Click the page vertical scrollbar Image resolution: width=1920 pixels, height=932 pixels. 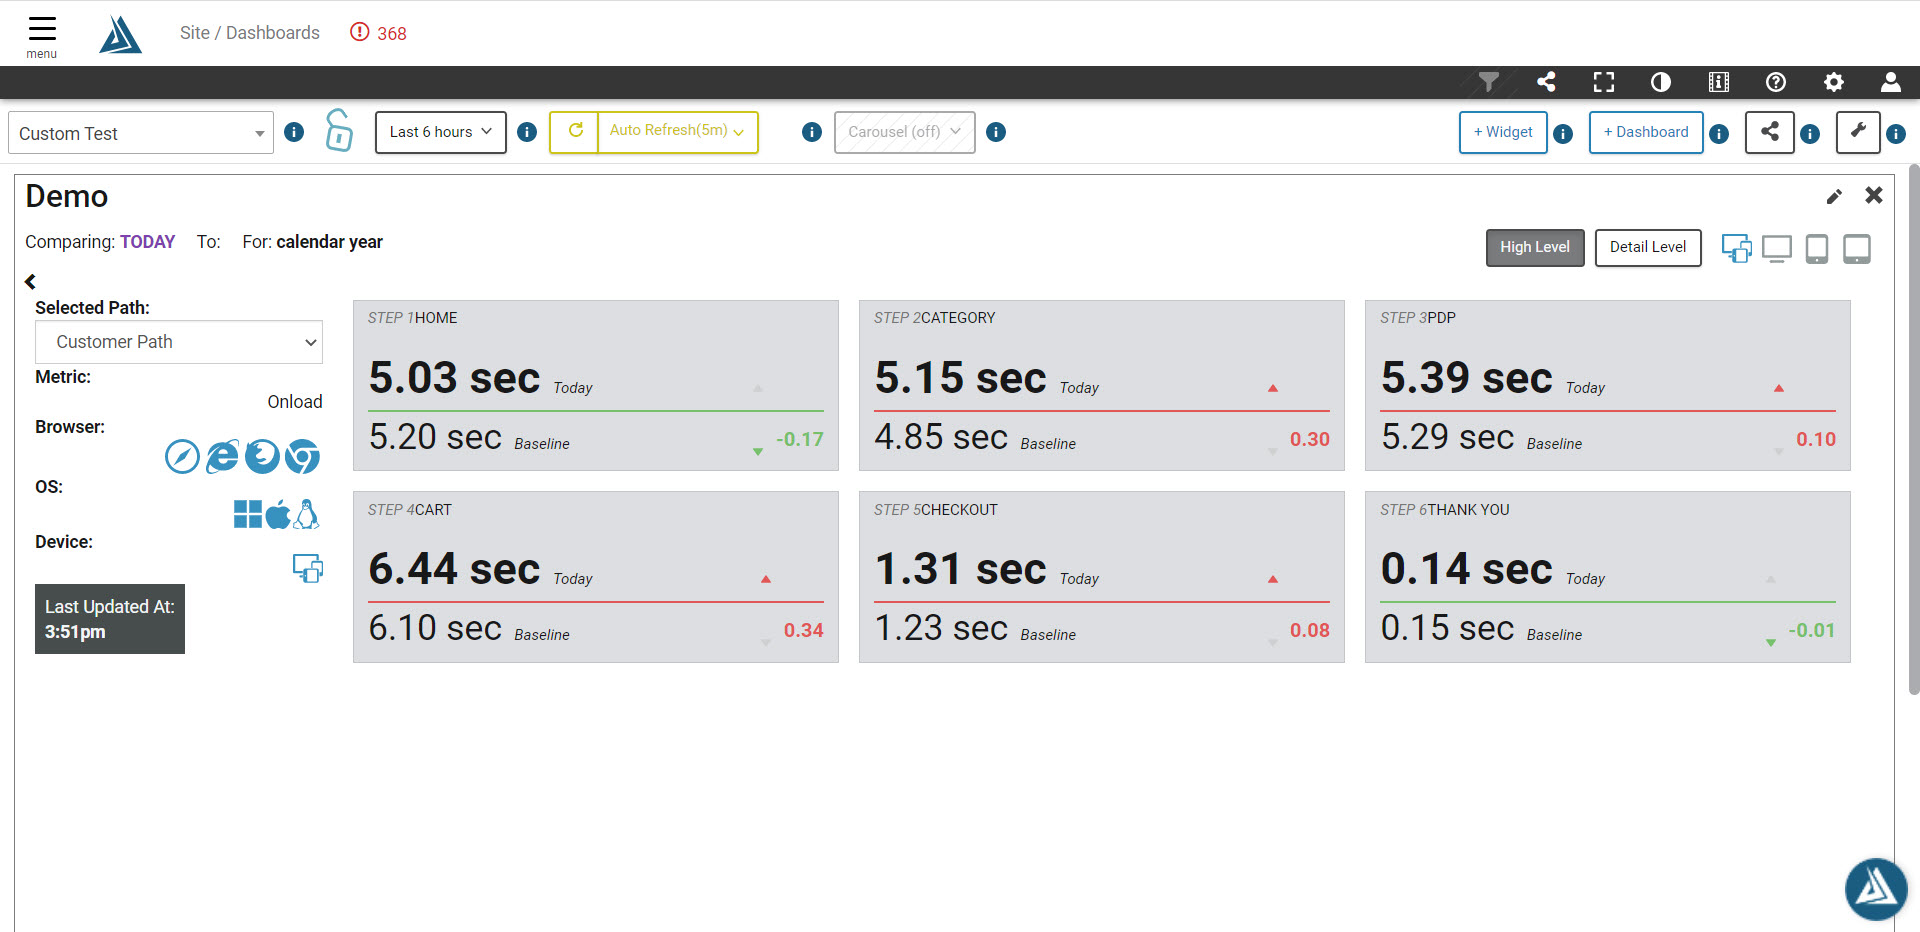(1914, 430)
